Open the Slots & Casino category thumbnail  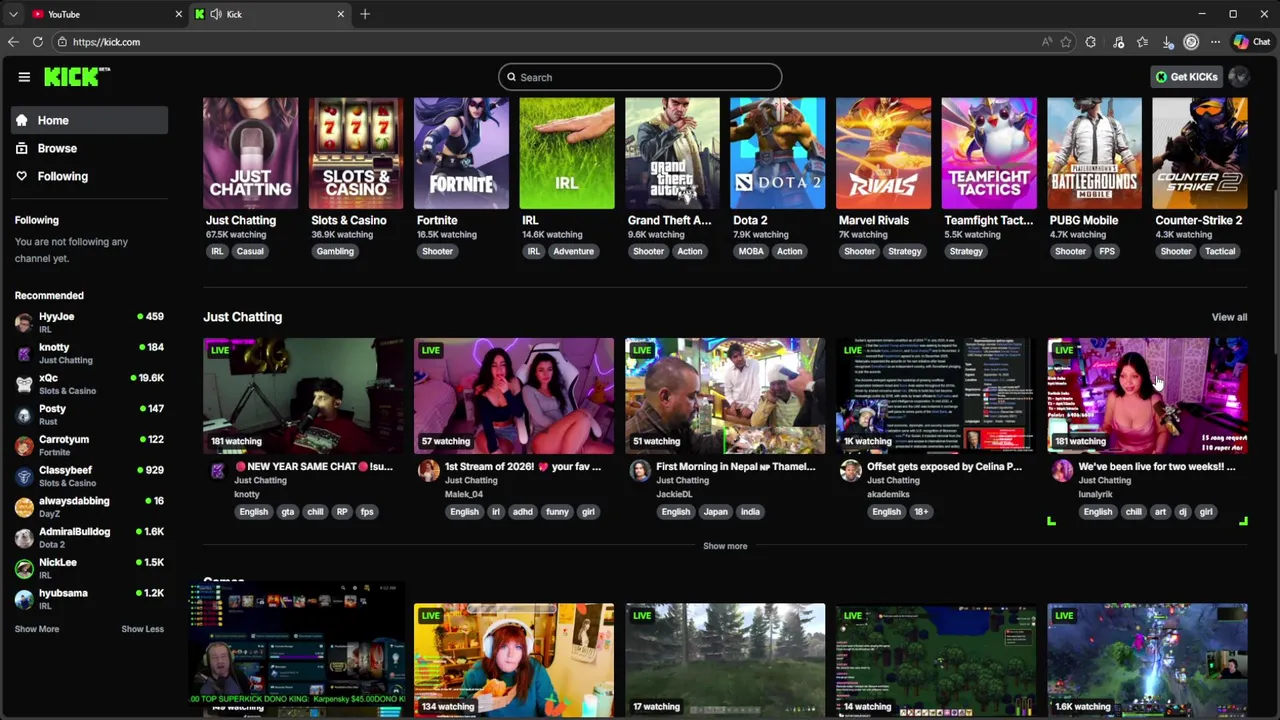click(x=356, y=153)
